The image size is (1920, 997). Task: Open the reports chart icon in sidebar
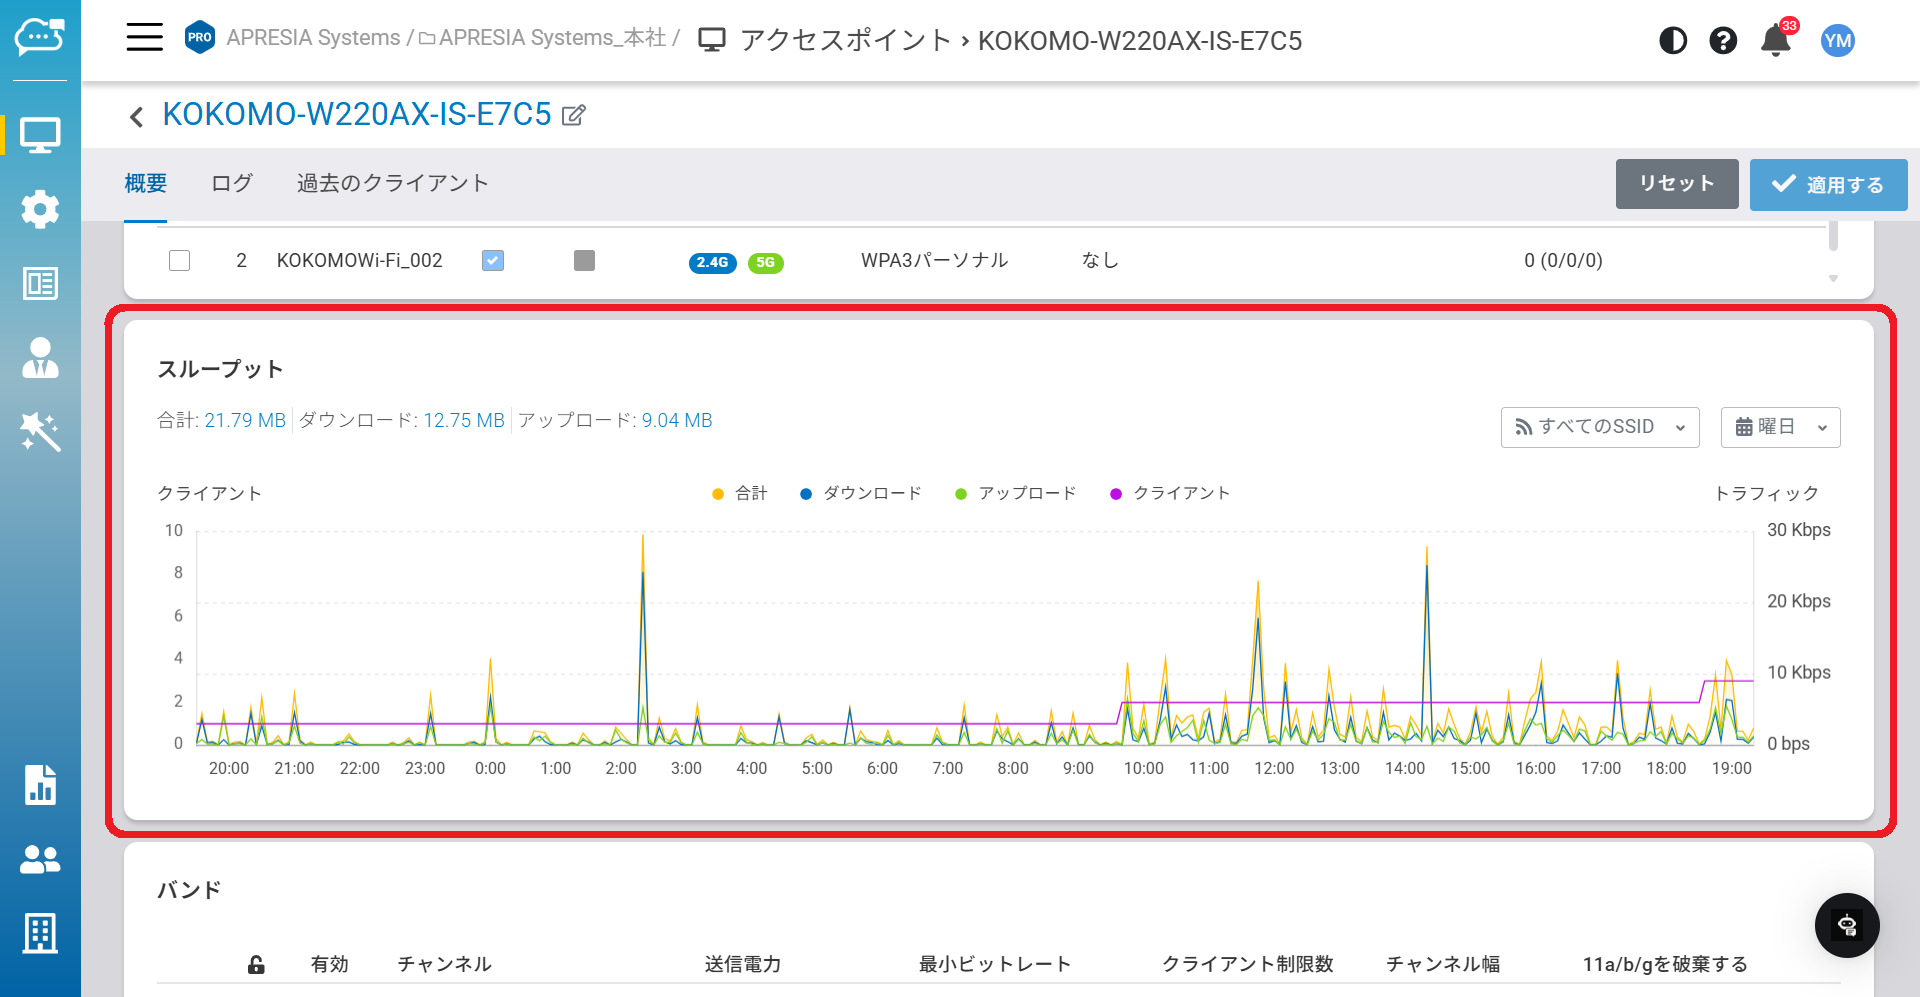(40, 785)
